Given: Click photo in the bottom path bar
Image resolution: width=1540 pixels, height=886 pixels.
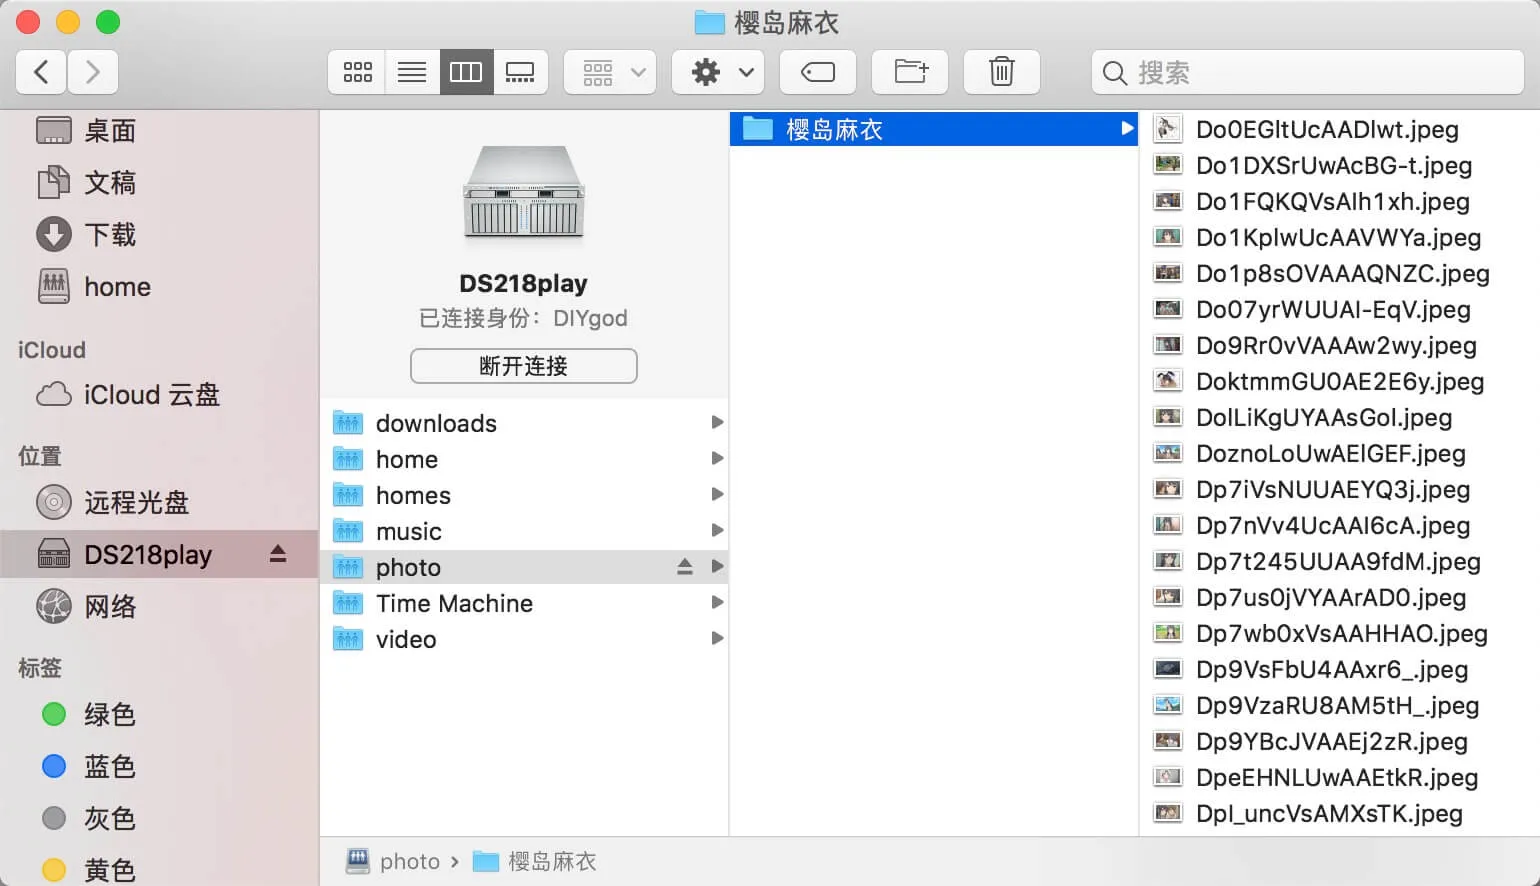Looking at the screenshot, I should [409, 861].
